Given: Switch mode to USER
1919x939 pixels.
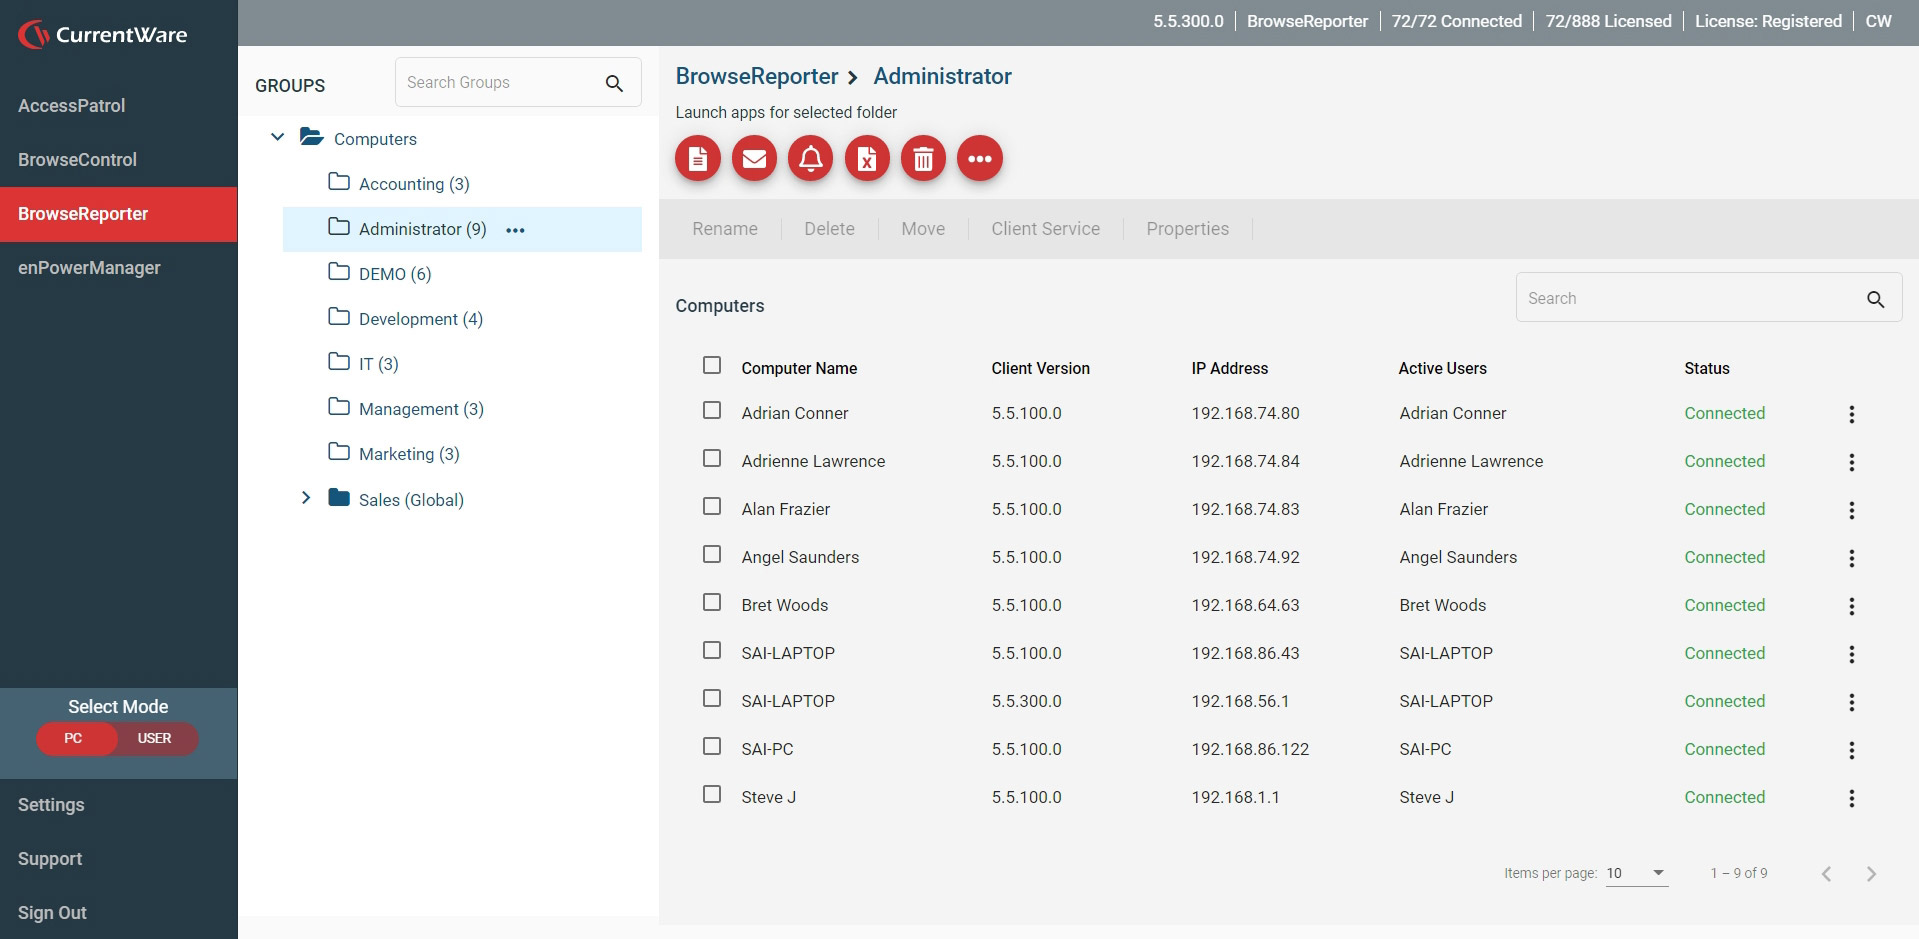Looking at the screenshot, I should coord(155,739).
